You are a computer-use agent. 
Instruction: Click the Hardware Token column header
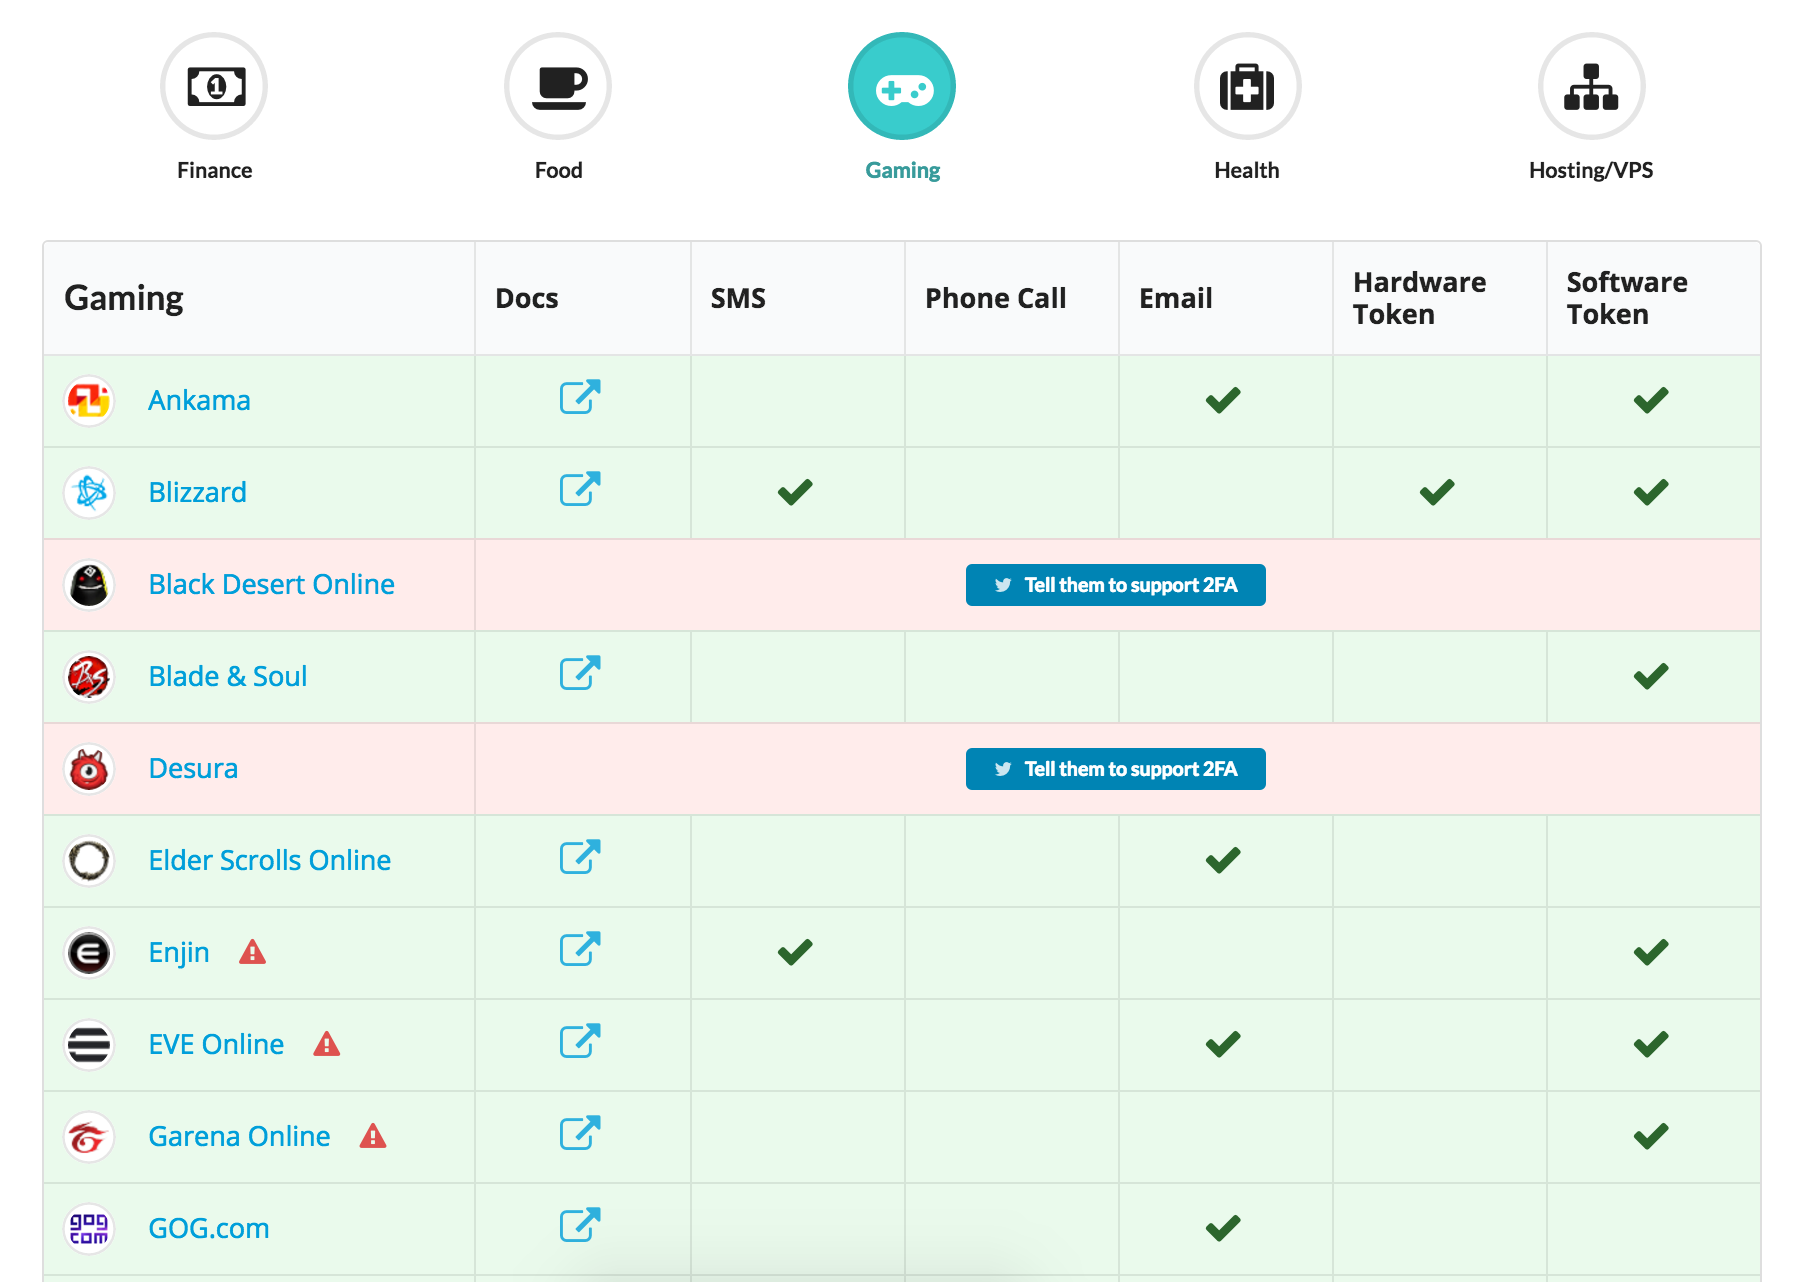click(x=1420, y=298)
